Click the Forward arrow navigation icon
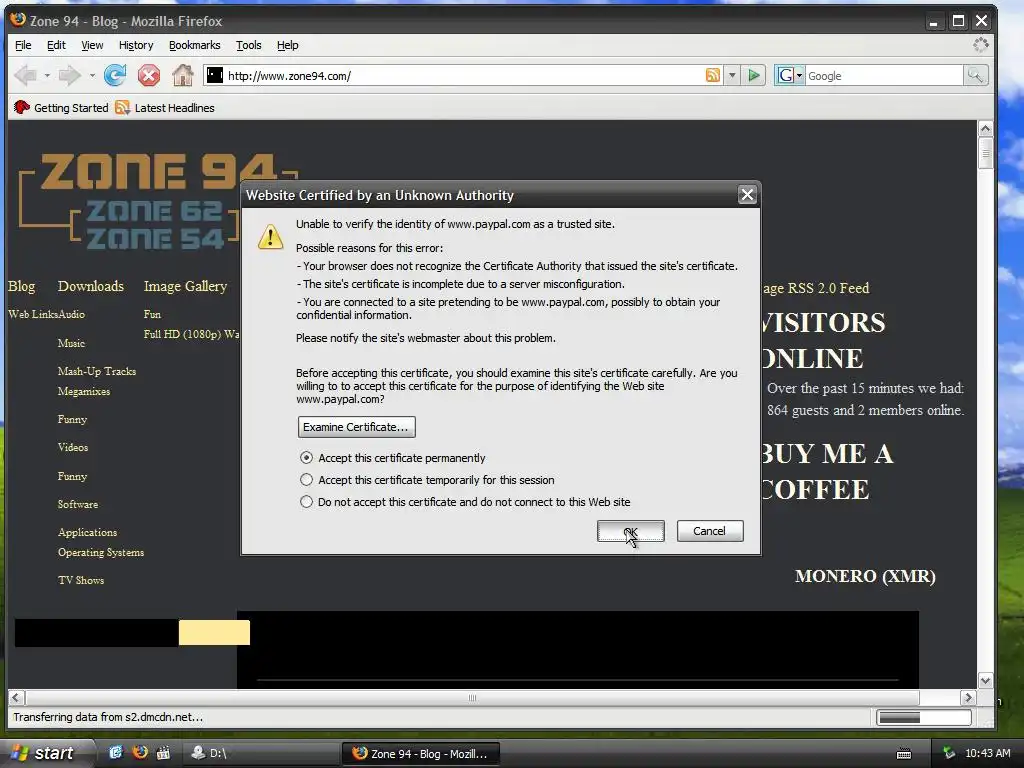Image resolution: width=1024 pixels, height=768 pixels. pyautogui.click(x=69, y=76)
